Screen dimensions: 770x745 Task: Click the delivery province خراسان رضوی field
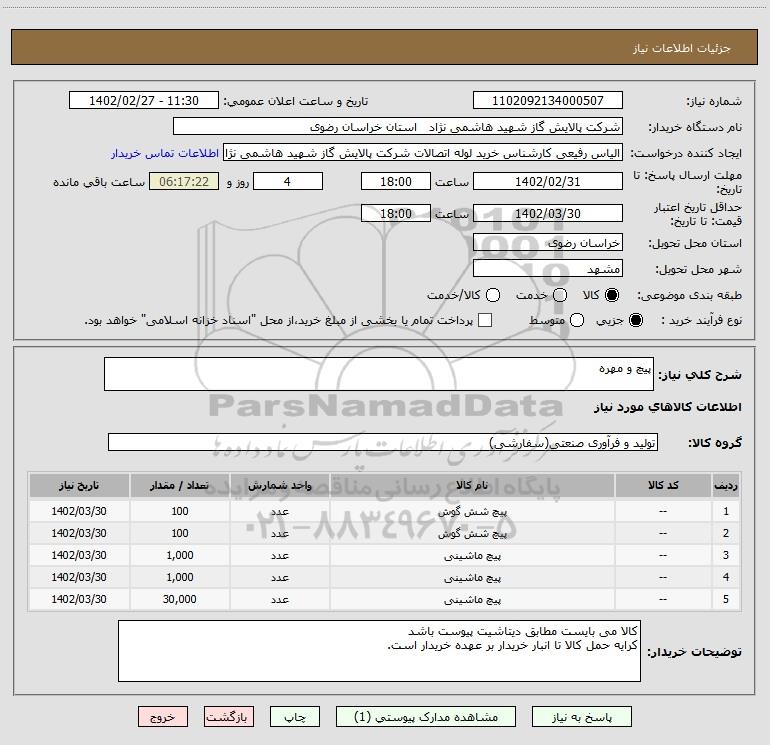click(x=548, y=243)
